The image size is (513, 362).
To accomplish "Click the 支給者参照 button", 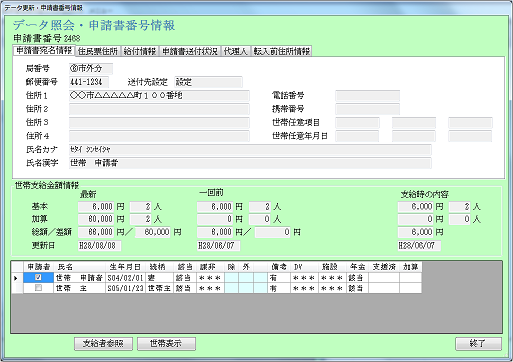I will coord(103,344).
